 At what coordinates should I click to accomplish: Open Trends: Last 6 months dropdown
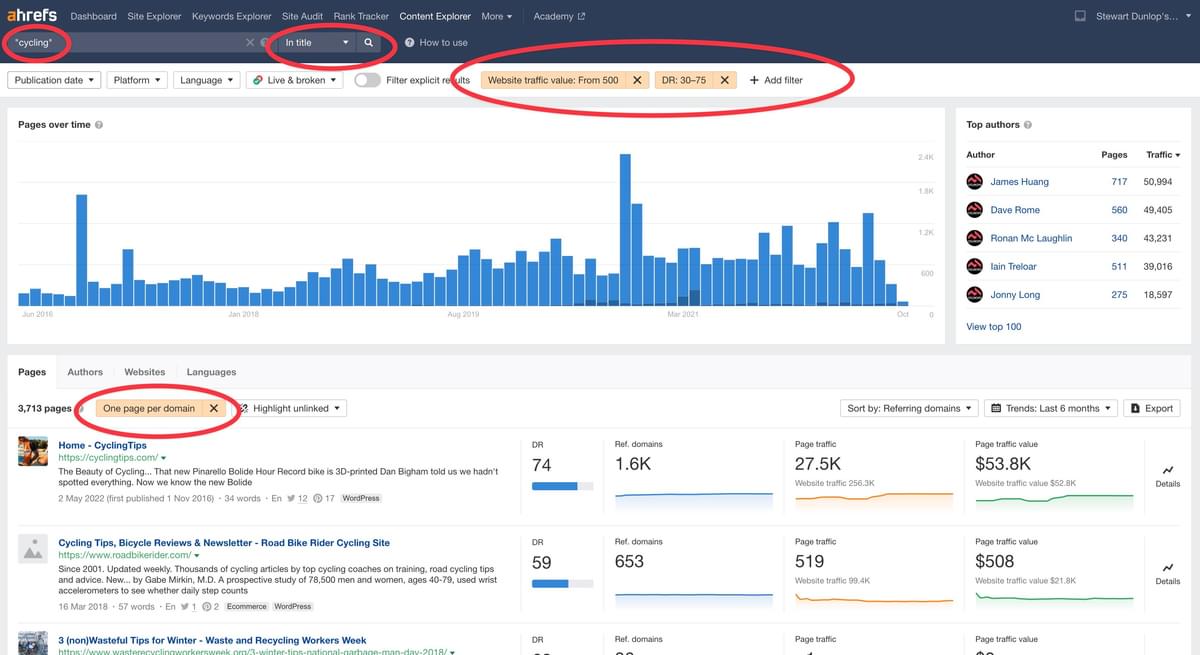tap(1051, 408)
